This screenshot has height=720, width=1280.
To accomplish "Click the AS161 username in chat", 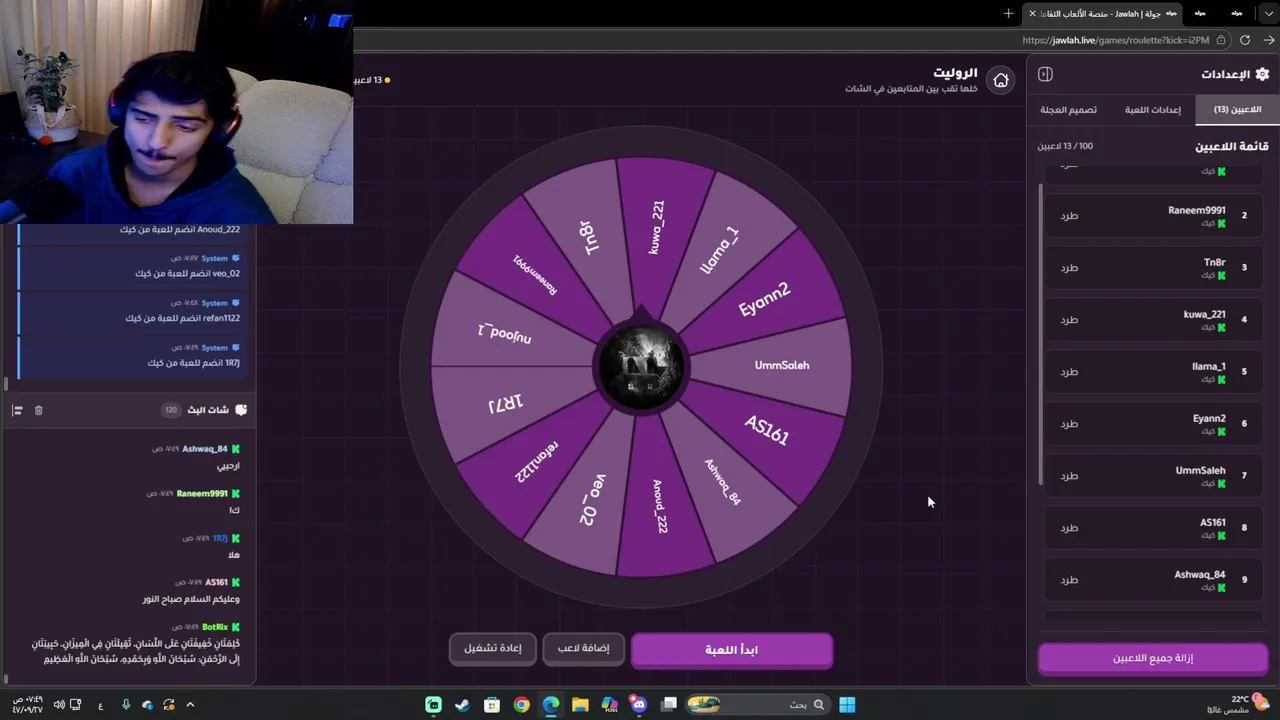I will [216, 582].
